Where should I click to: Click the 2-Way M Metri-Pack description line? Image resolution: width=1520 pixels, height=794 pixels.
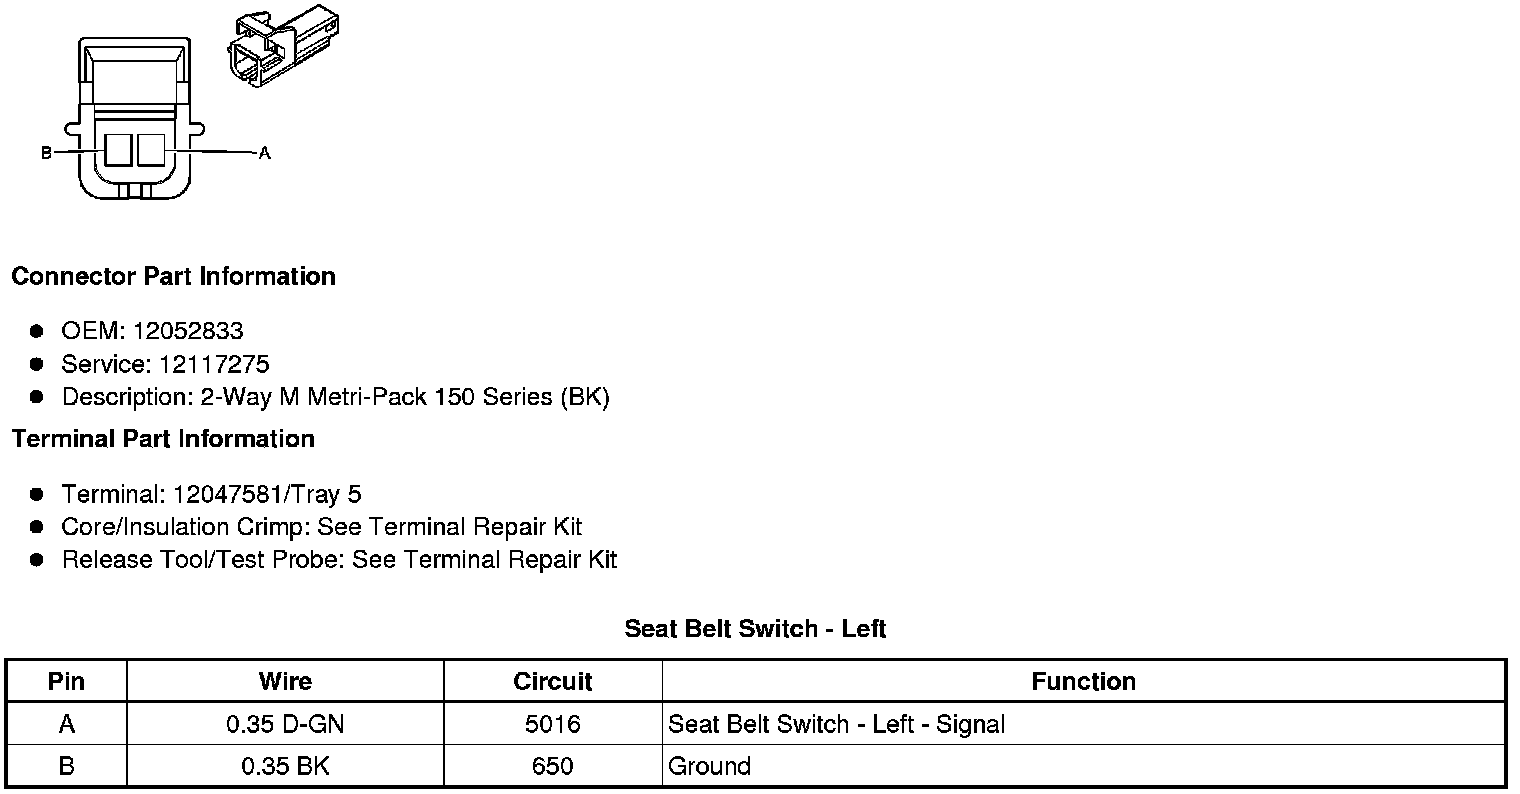(335, 397)
